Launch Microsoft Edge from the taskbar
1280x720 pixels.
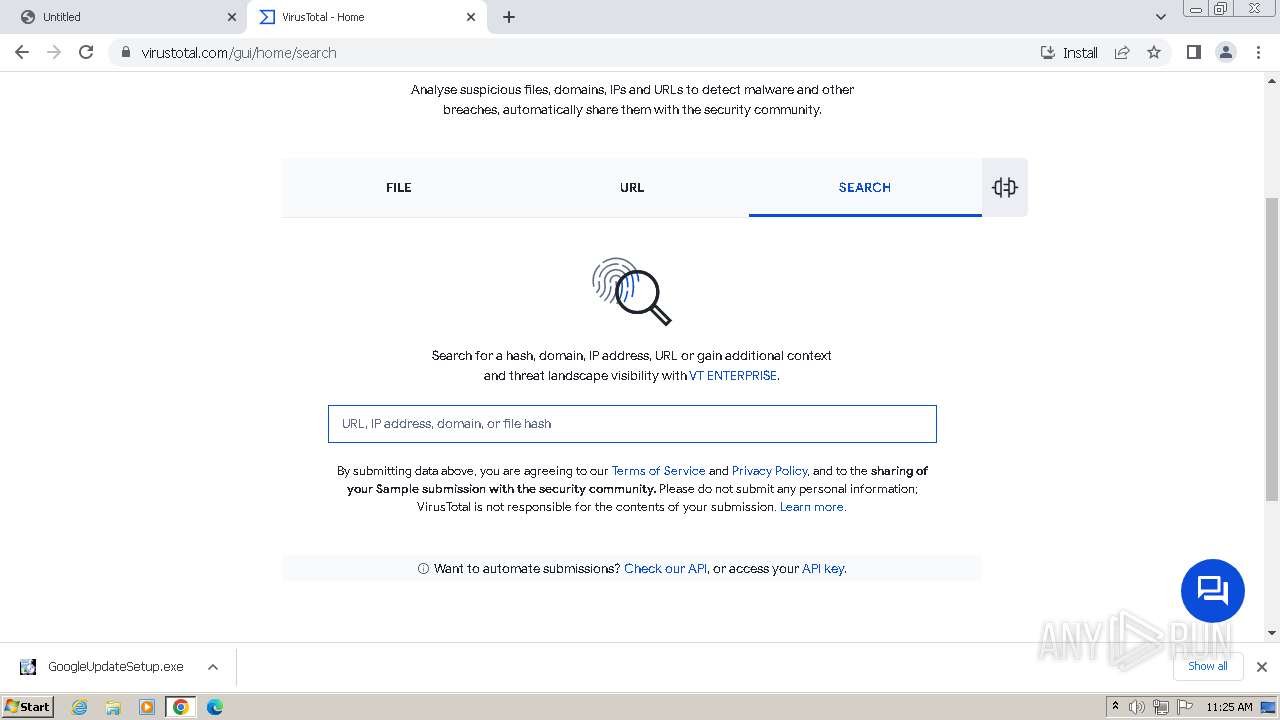(215, 707)
